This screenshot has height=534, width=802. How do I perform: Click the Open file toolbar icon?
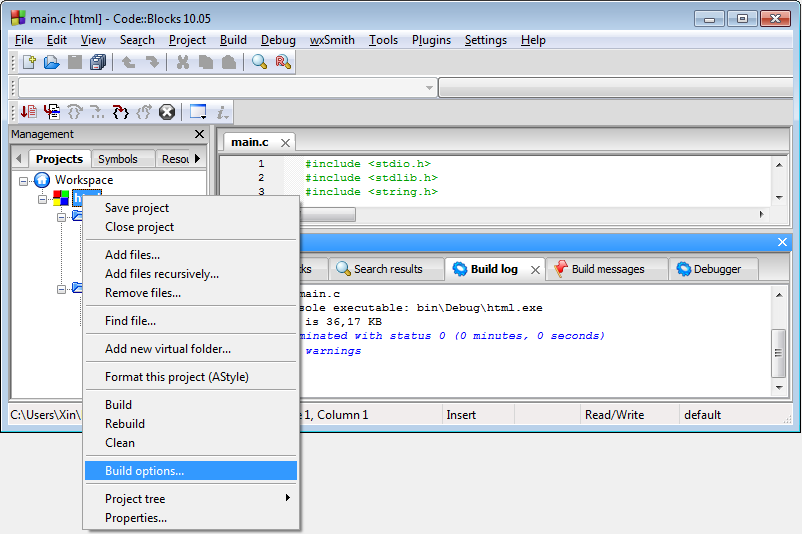pyautogui.click(x=52, y=62)
